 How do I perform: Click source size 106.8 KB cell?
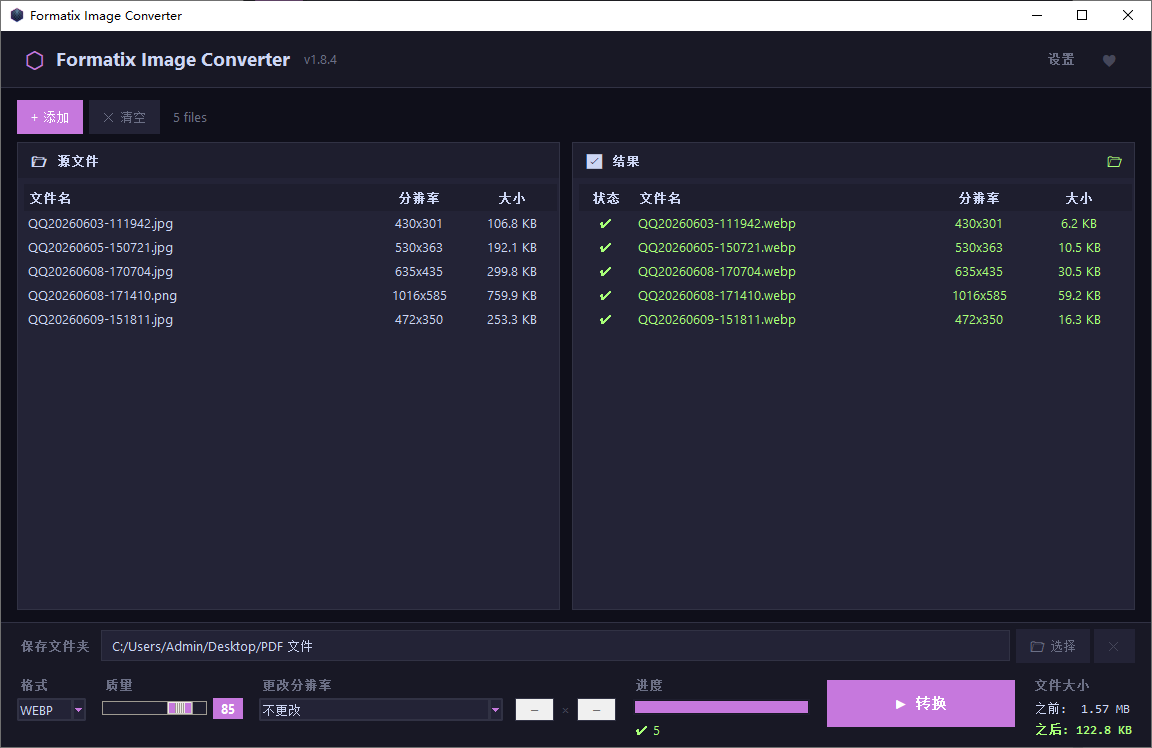tap(511, 223)
